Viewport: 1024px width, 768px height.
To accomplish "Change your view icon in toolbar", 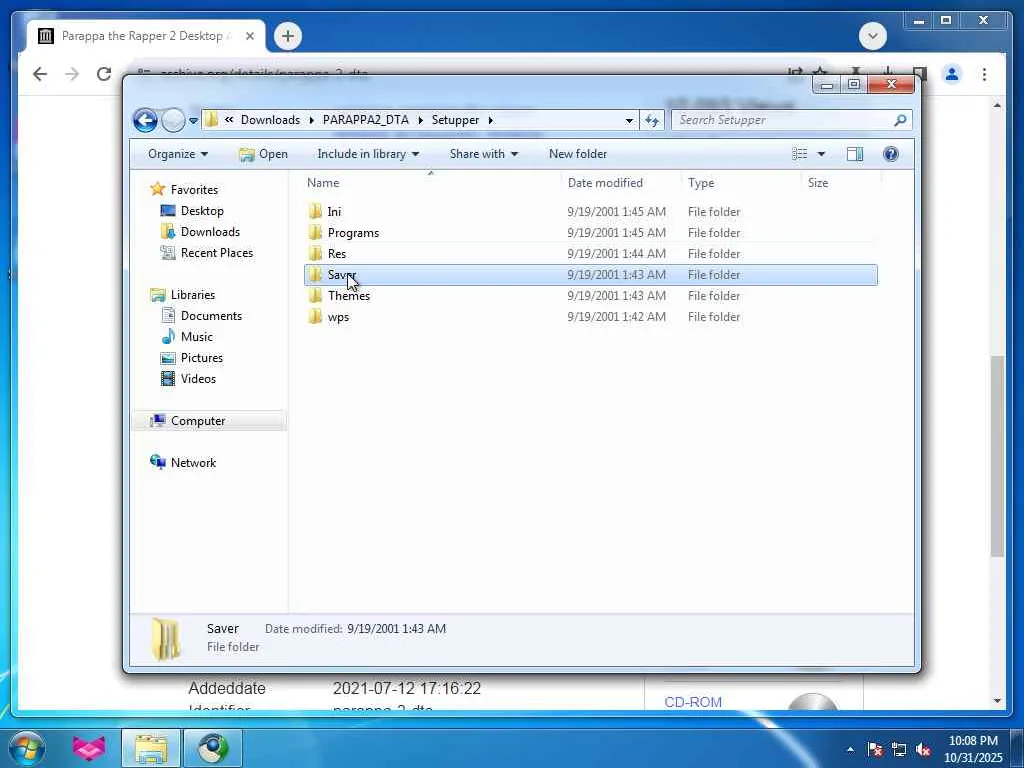I will [x=799, y=154].
